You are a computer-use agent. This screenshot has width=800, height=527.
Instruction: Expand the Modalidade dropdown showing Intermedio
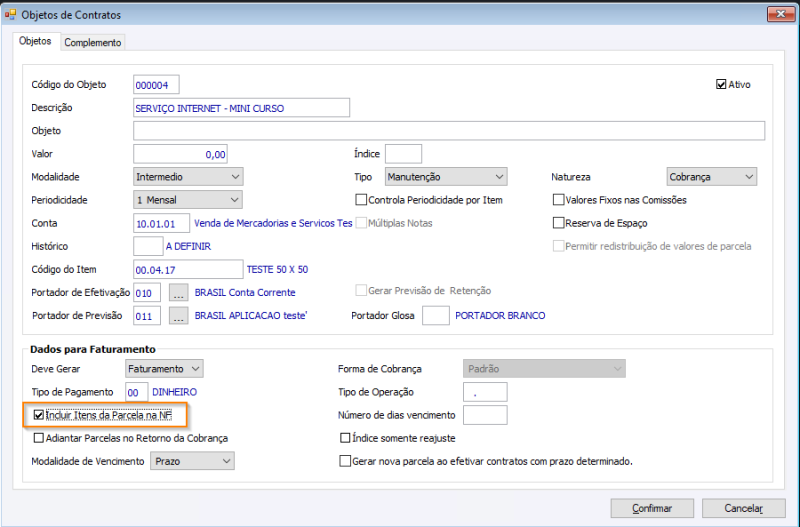coord(188,177)
